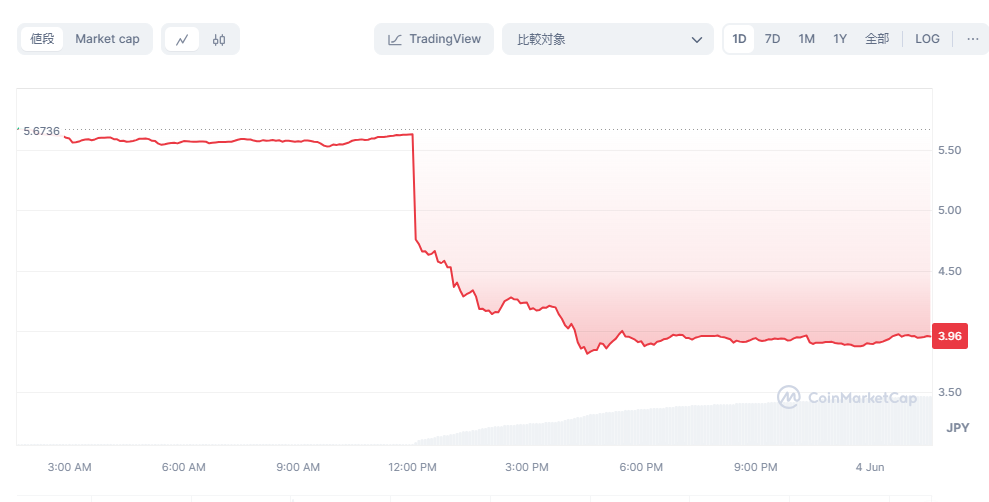The image size is (989, 502).
Task: Switch to candlestick chart icon
Action: click(219, 40)
